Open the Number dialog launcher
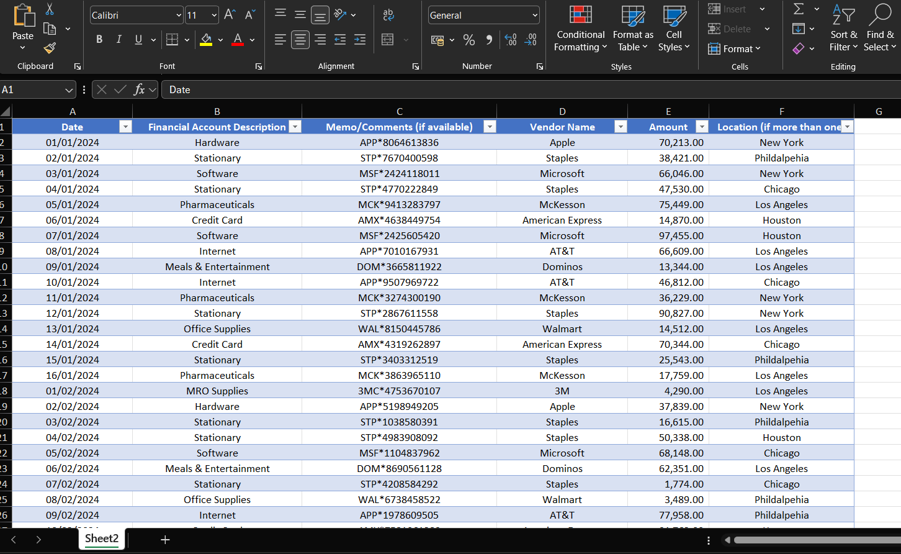 pyautogui.click(x=540, y=67)
